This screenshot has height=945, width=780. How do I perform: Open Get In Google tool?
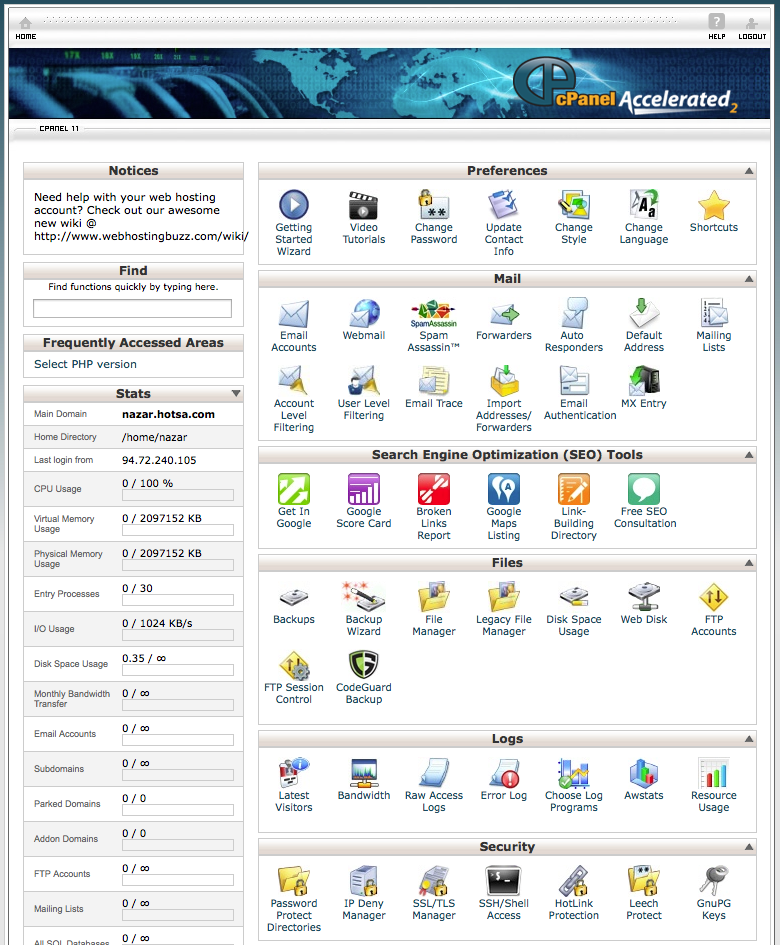[294, 489]
